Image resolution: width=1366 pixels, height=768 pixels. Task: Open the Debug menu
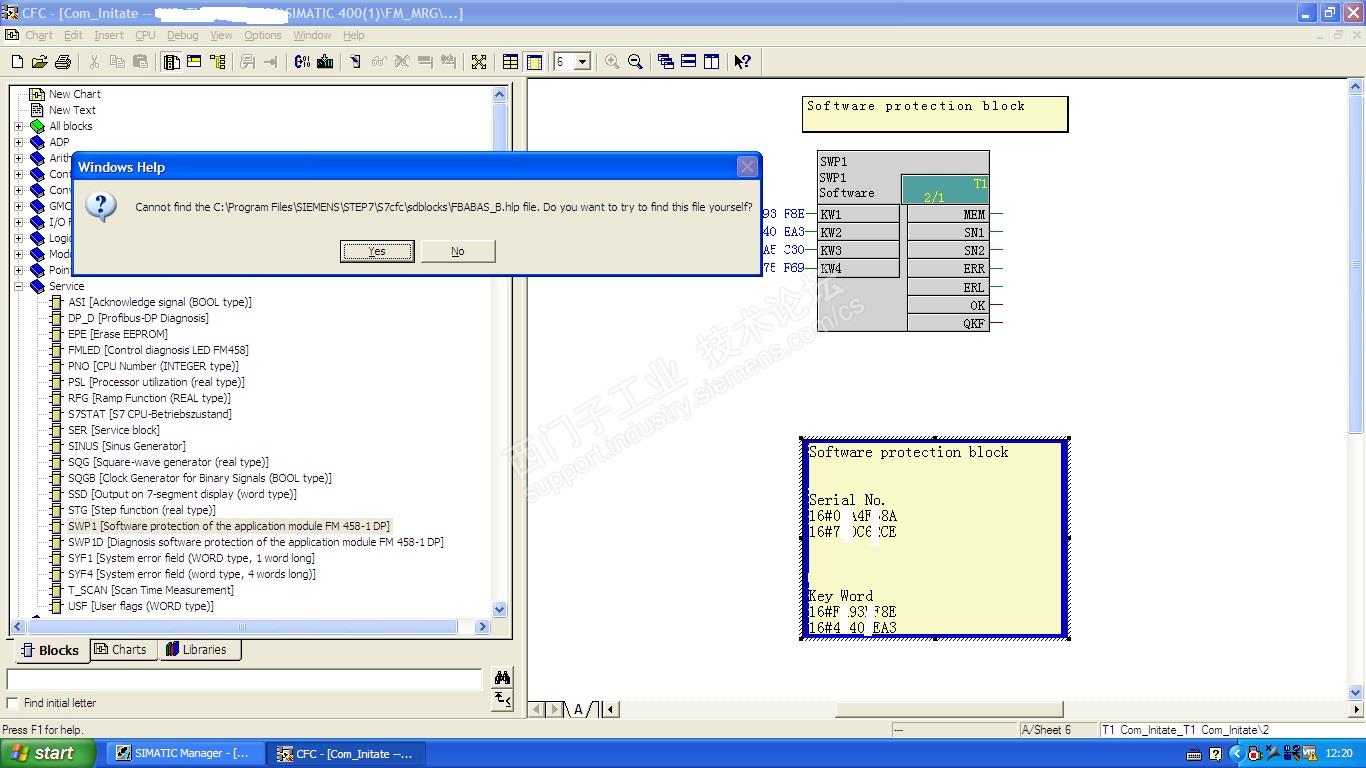[x=183, y=35]
